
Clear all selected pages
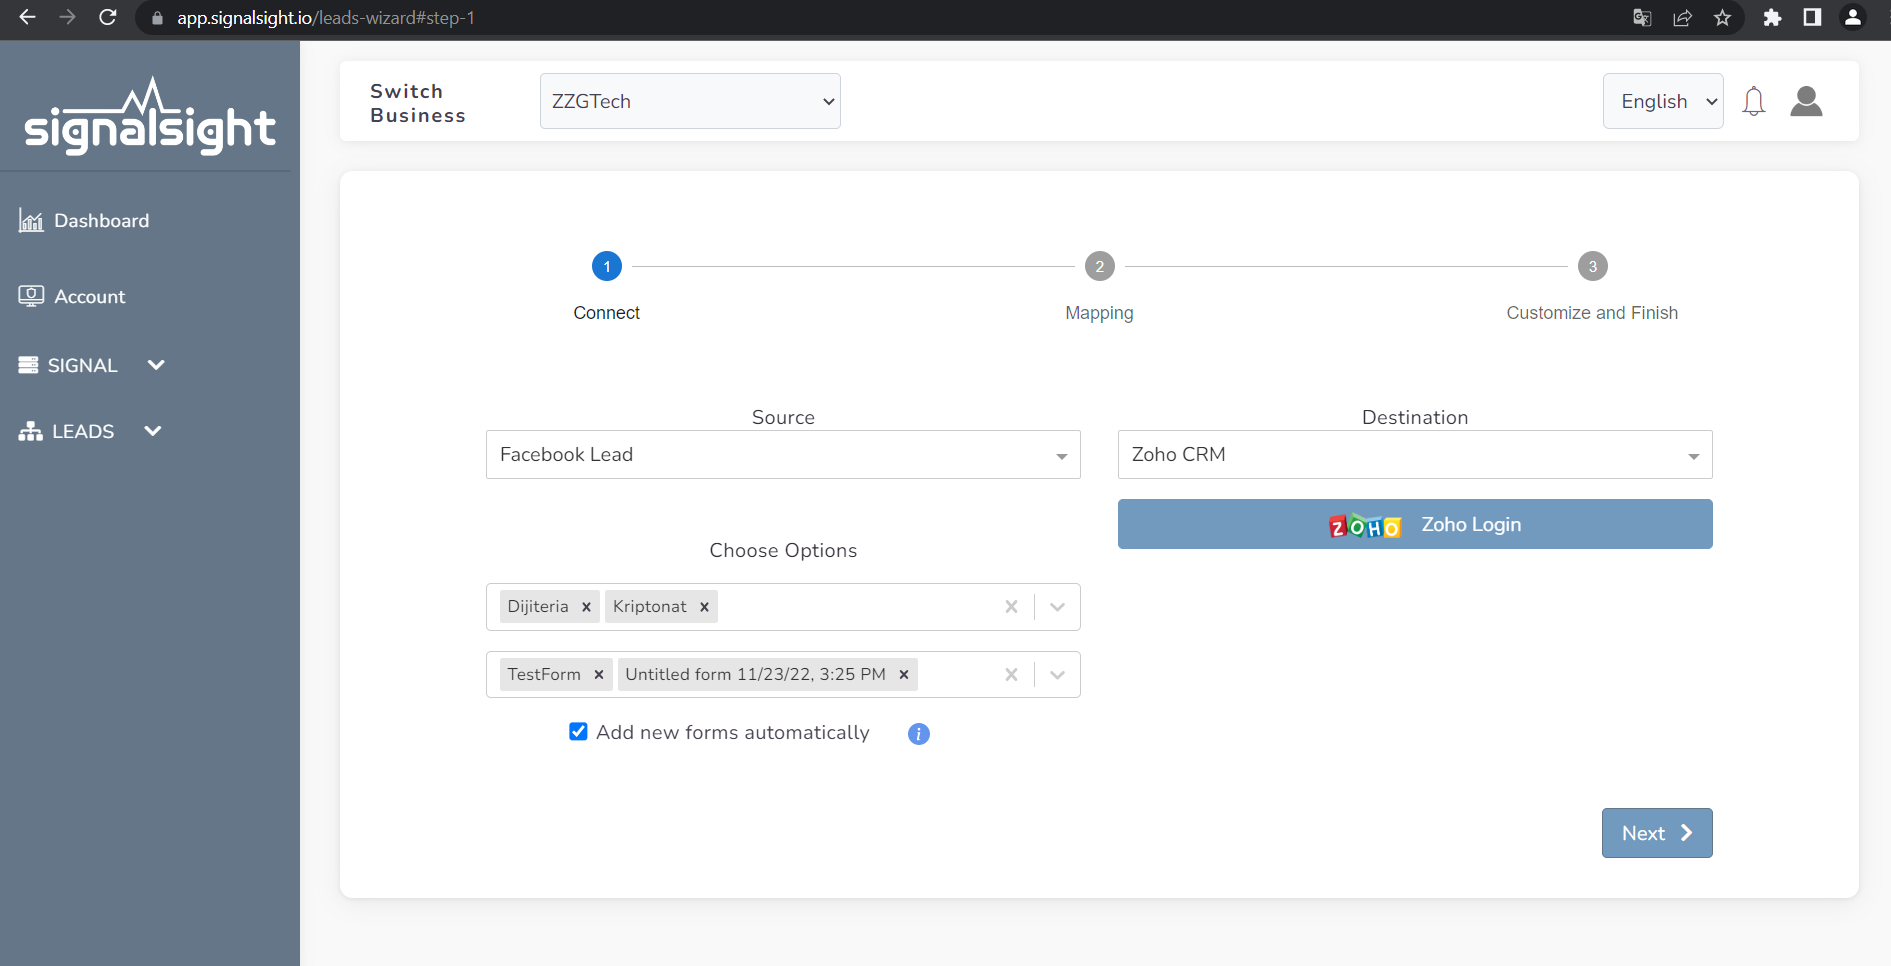pyautogui.click(x=1011, y=607)
